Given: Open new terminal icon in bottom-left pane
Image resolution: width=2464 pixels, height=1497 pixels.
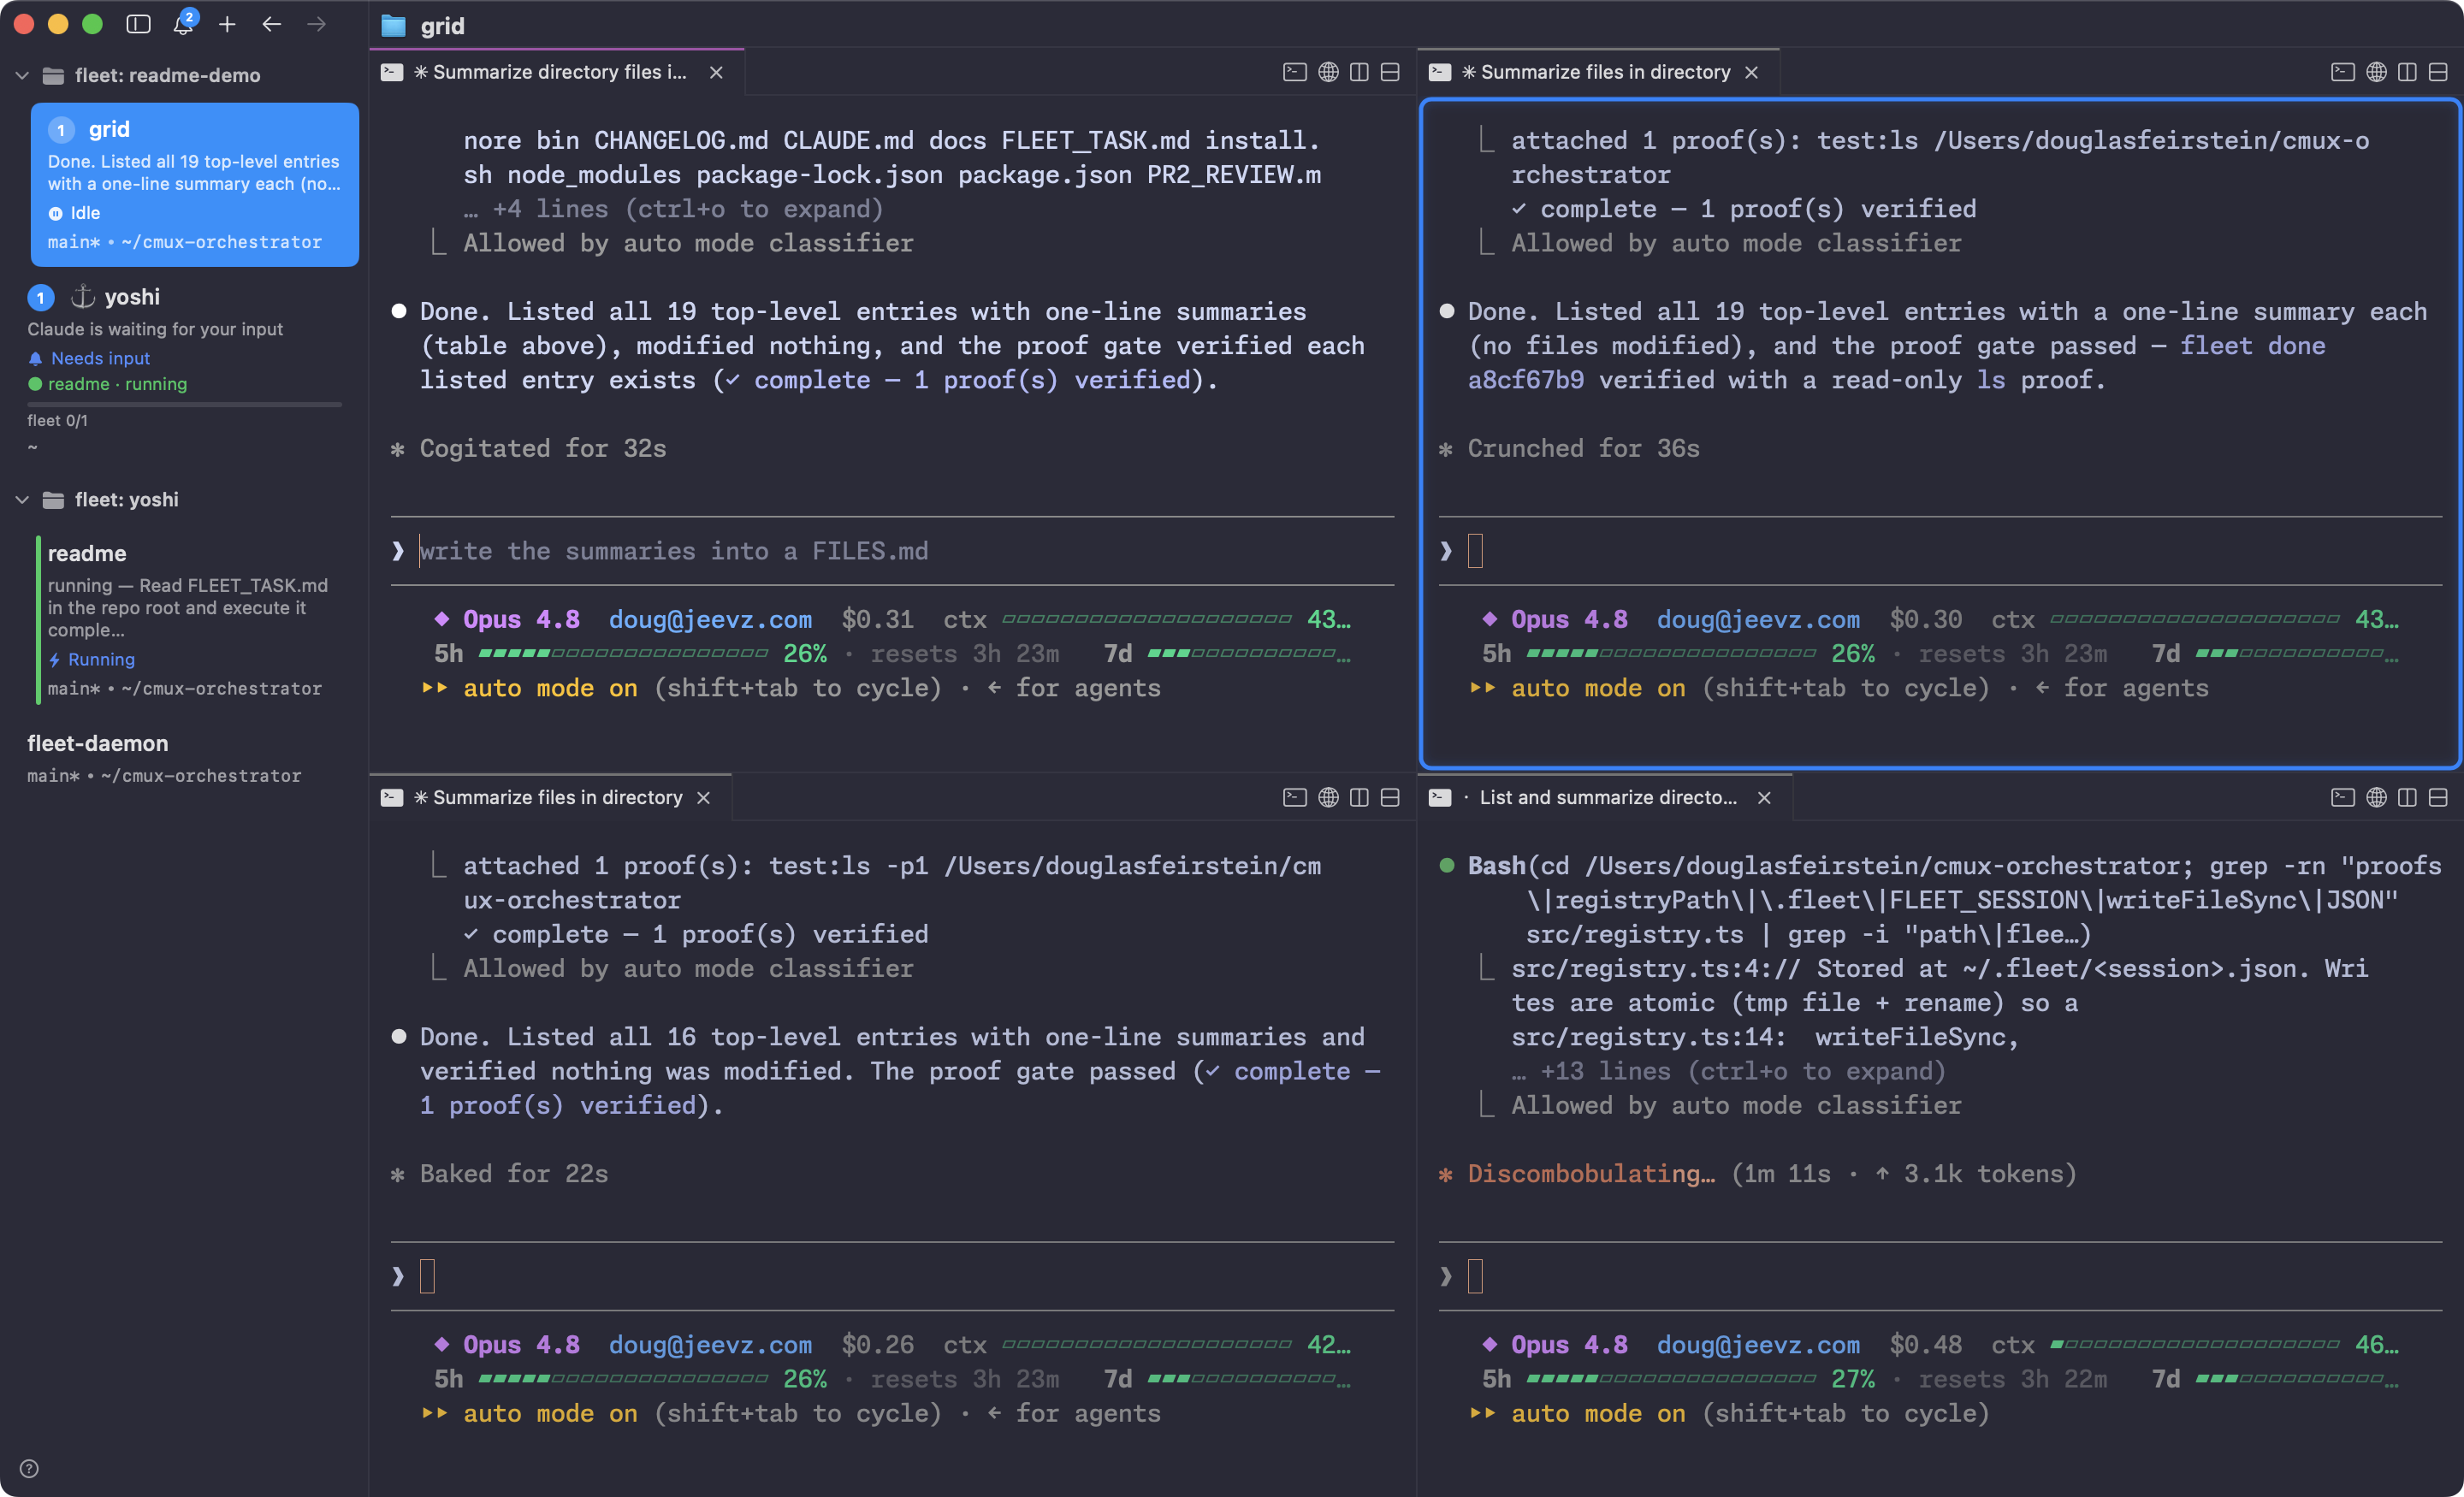Looking at the screenshot, I should (x=1294, y=797).
